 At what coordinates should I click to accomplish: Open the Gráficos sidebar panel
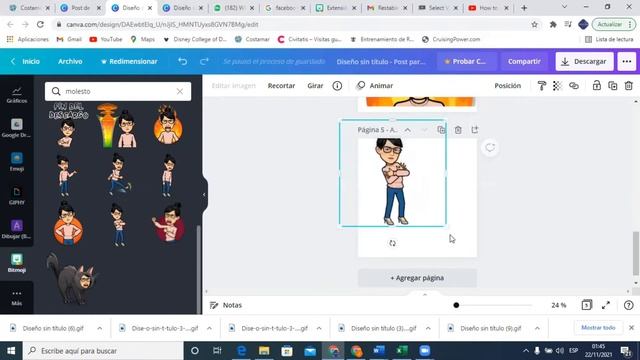tap(17, 95)
